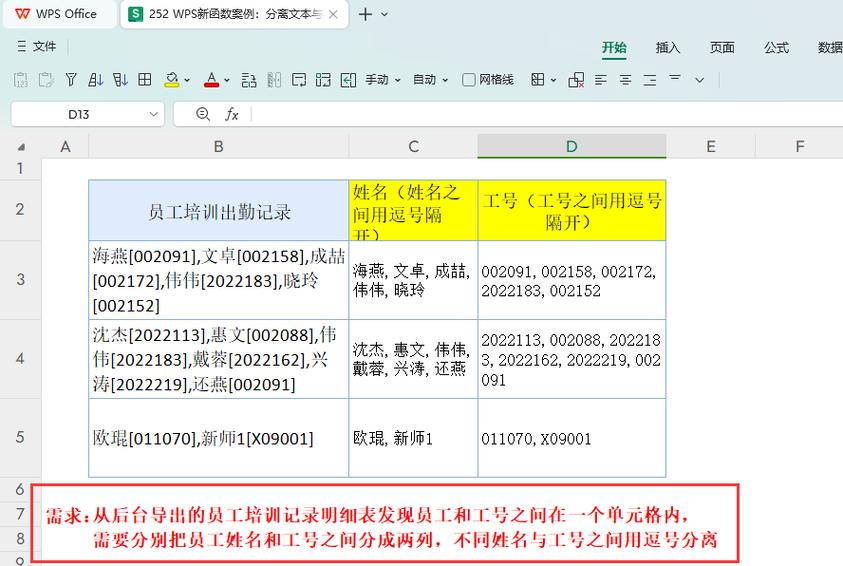This screenshot has height=566, width=843.
Task: Select column E header
Action: 711,146
